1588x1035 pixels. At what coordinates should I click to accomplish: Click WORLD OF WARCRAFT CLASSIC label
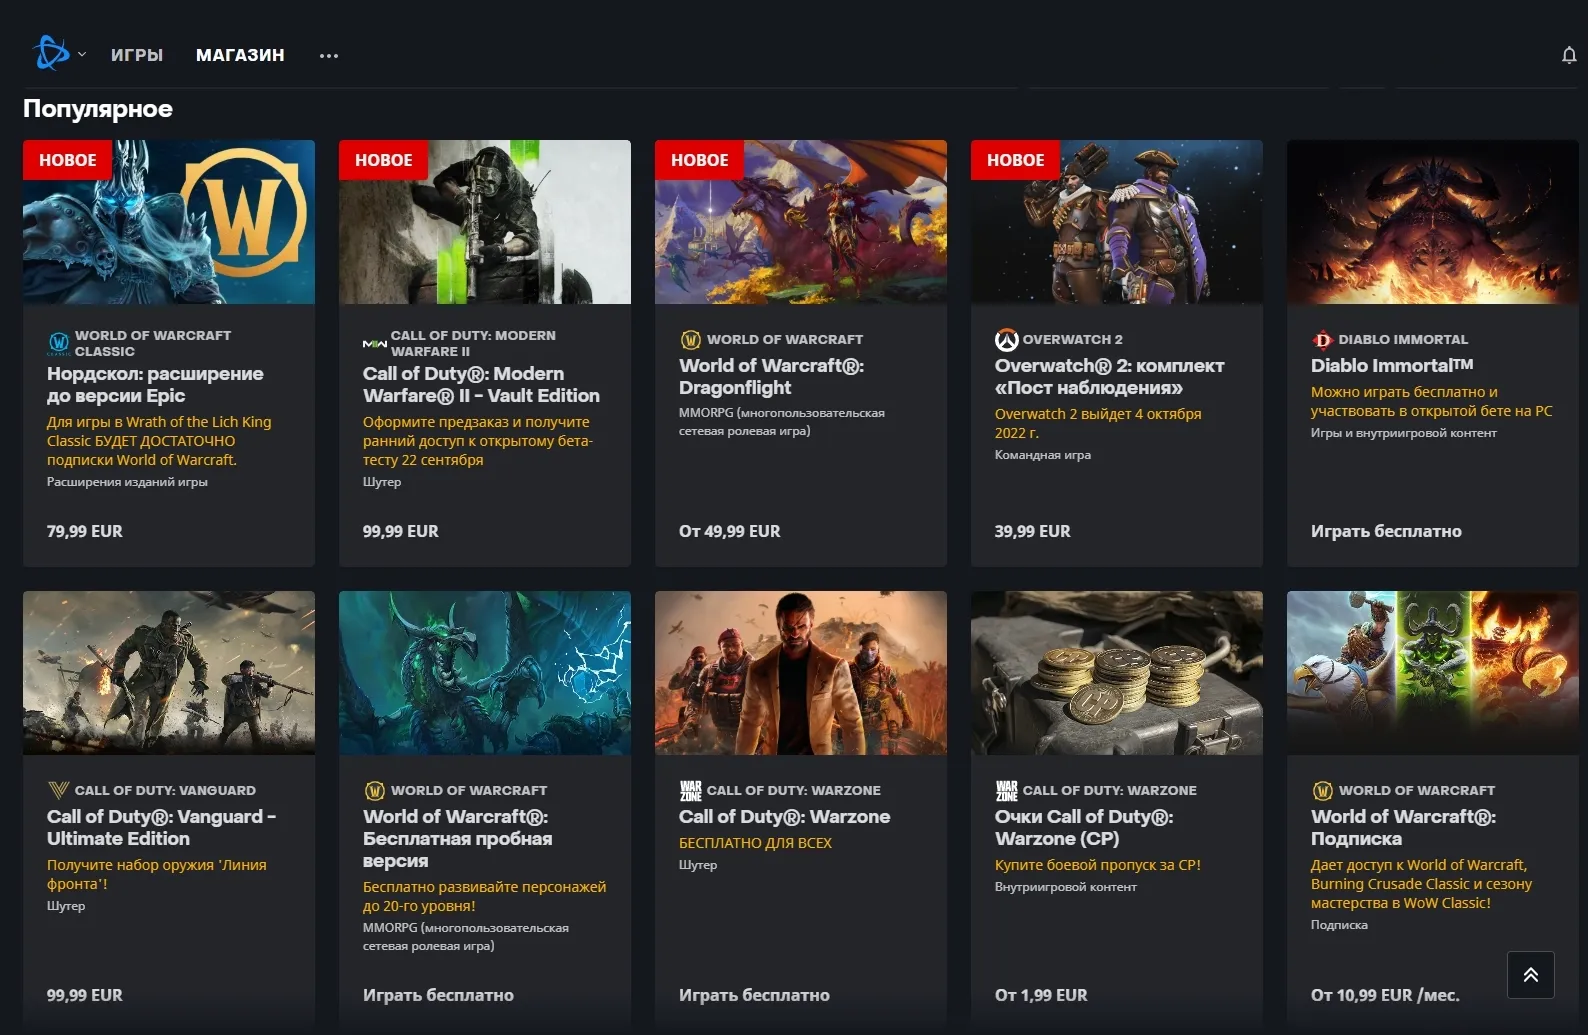click(153, 343)
